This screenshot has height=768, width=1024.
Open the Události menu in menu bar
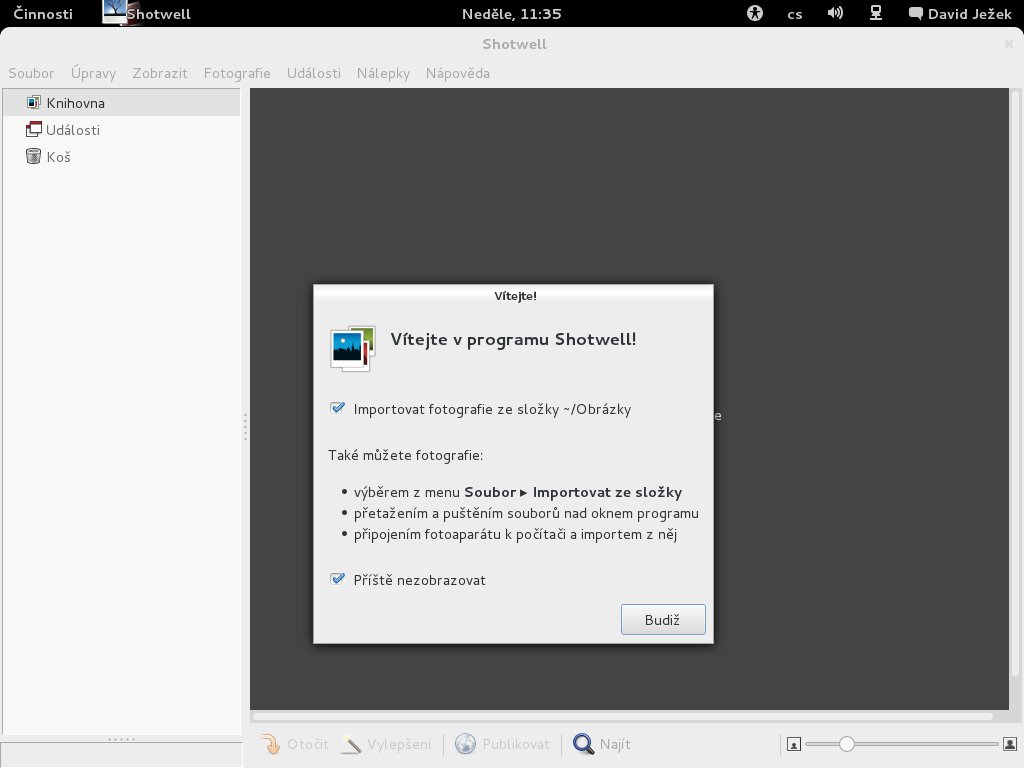click(313, 73)
